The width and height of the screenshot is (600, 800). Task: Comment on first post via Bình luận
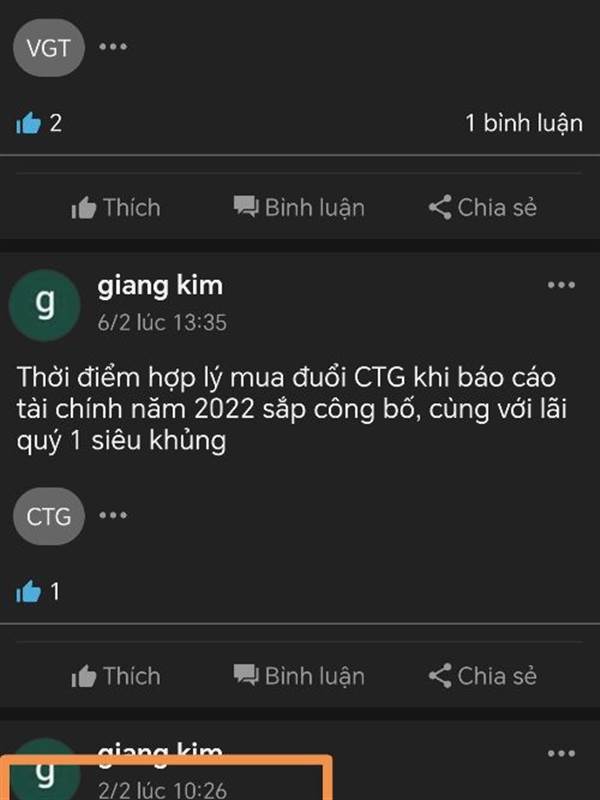[299, 208]
